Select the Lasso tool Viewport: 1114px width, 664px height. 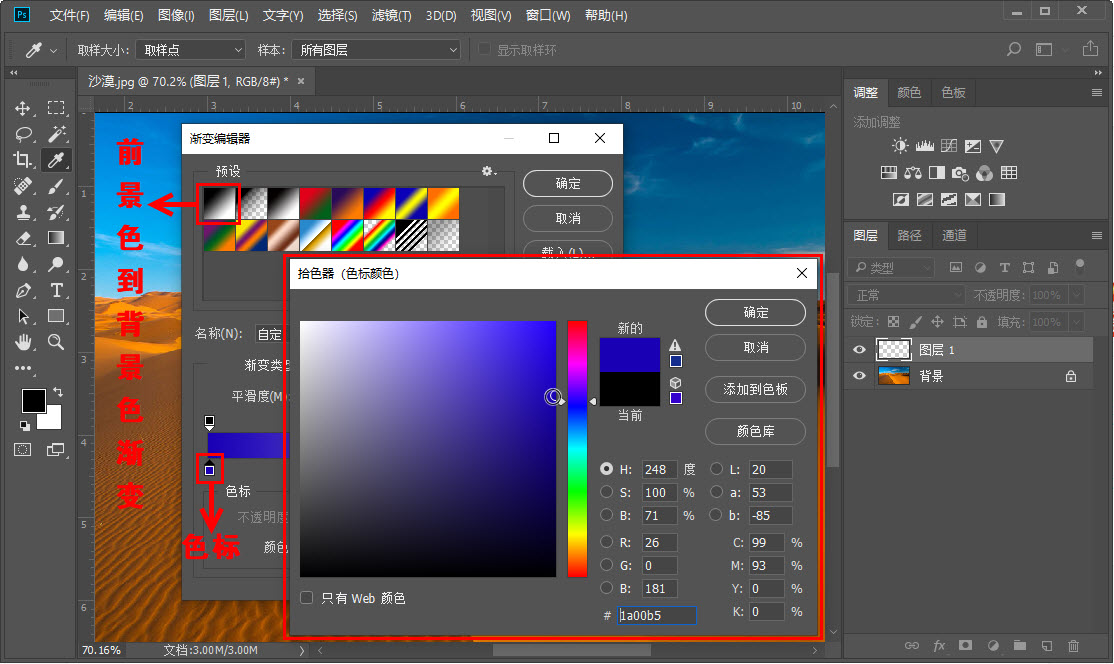coord(23,134)
